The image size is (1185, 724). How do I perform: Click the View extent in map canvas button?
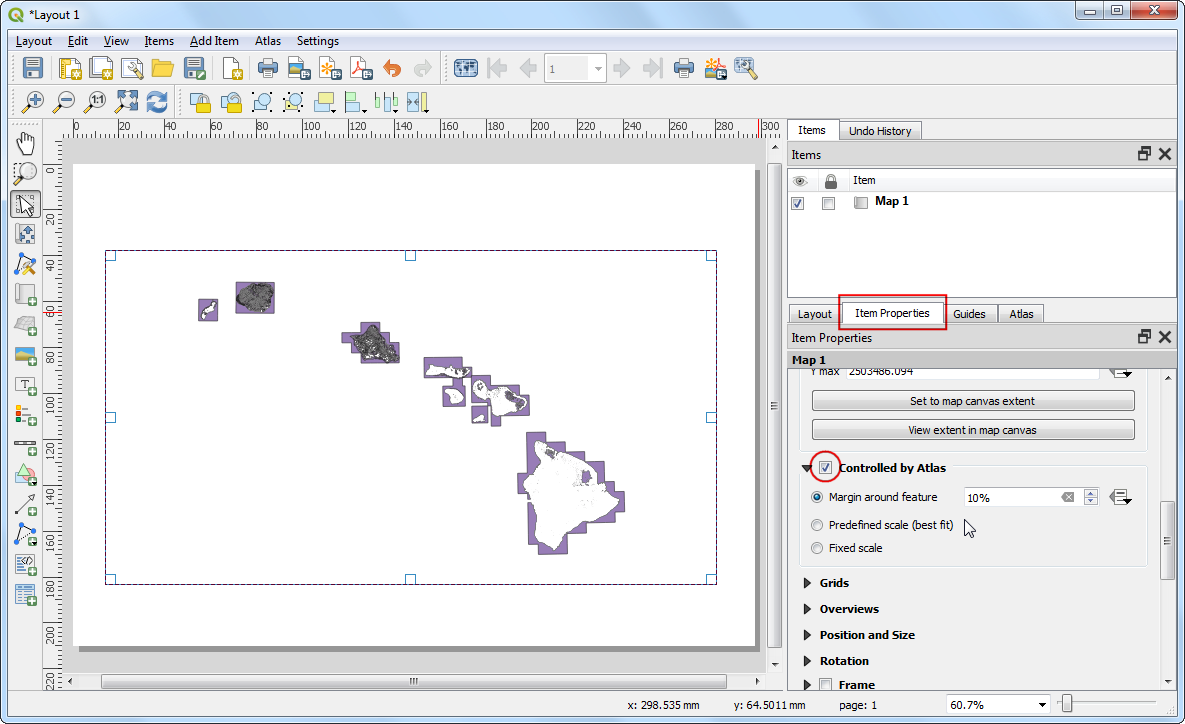coord(973,430)
